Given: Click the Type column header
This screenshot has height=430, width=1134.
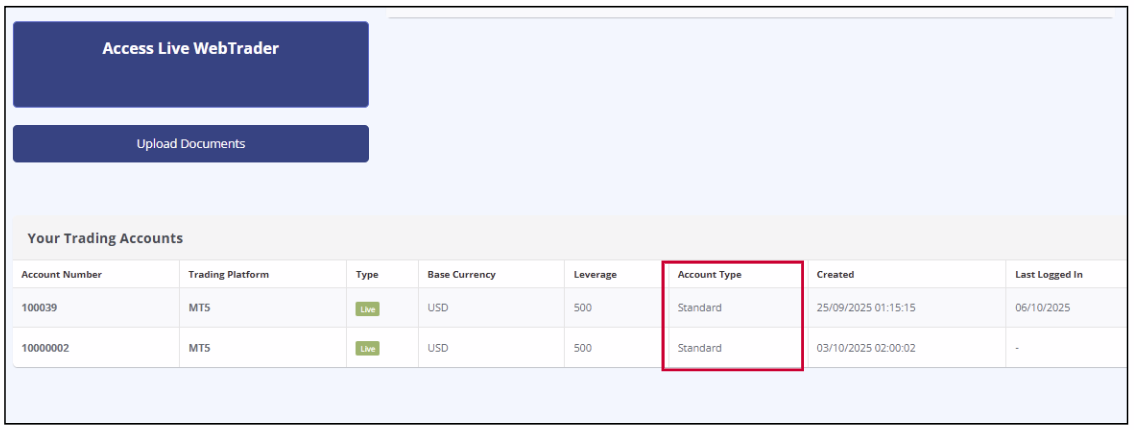Looking at the screenshot, I should 367,274.
